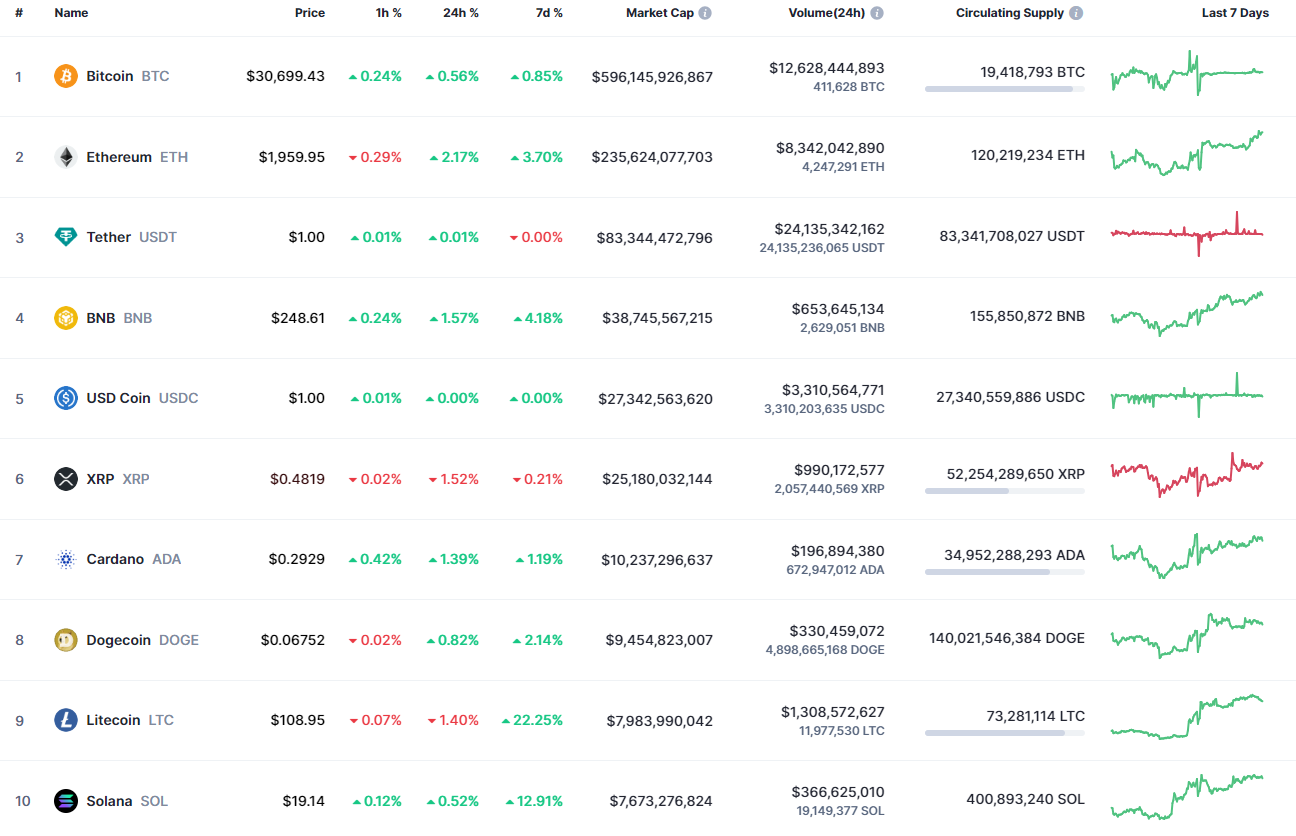Image resolution: width=1296 pixels, height=836 pixels.
Task: Click the Volume(24h) info icon
Action: coord(877,13)
